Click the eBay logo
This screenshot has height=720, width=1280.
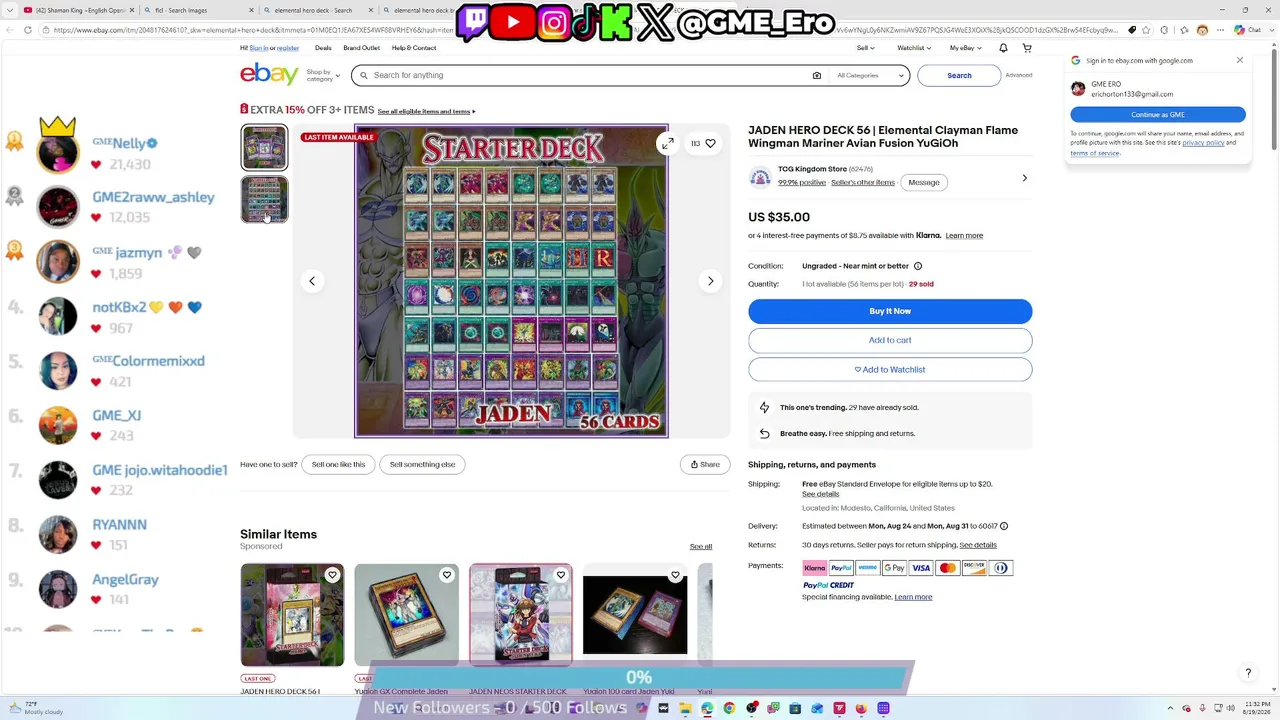[269, 74]
